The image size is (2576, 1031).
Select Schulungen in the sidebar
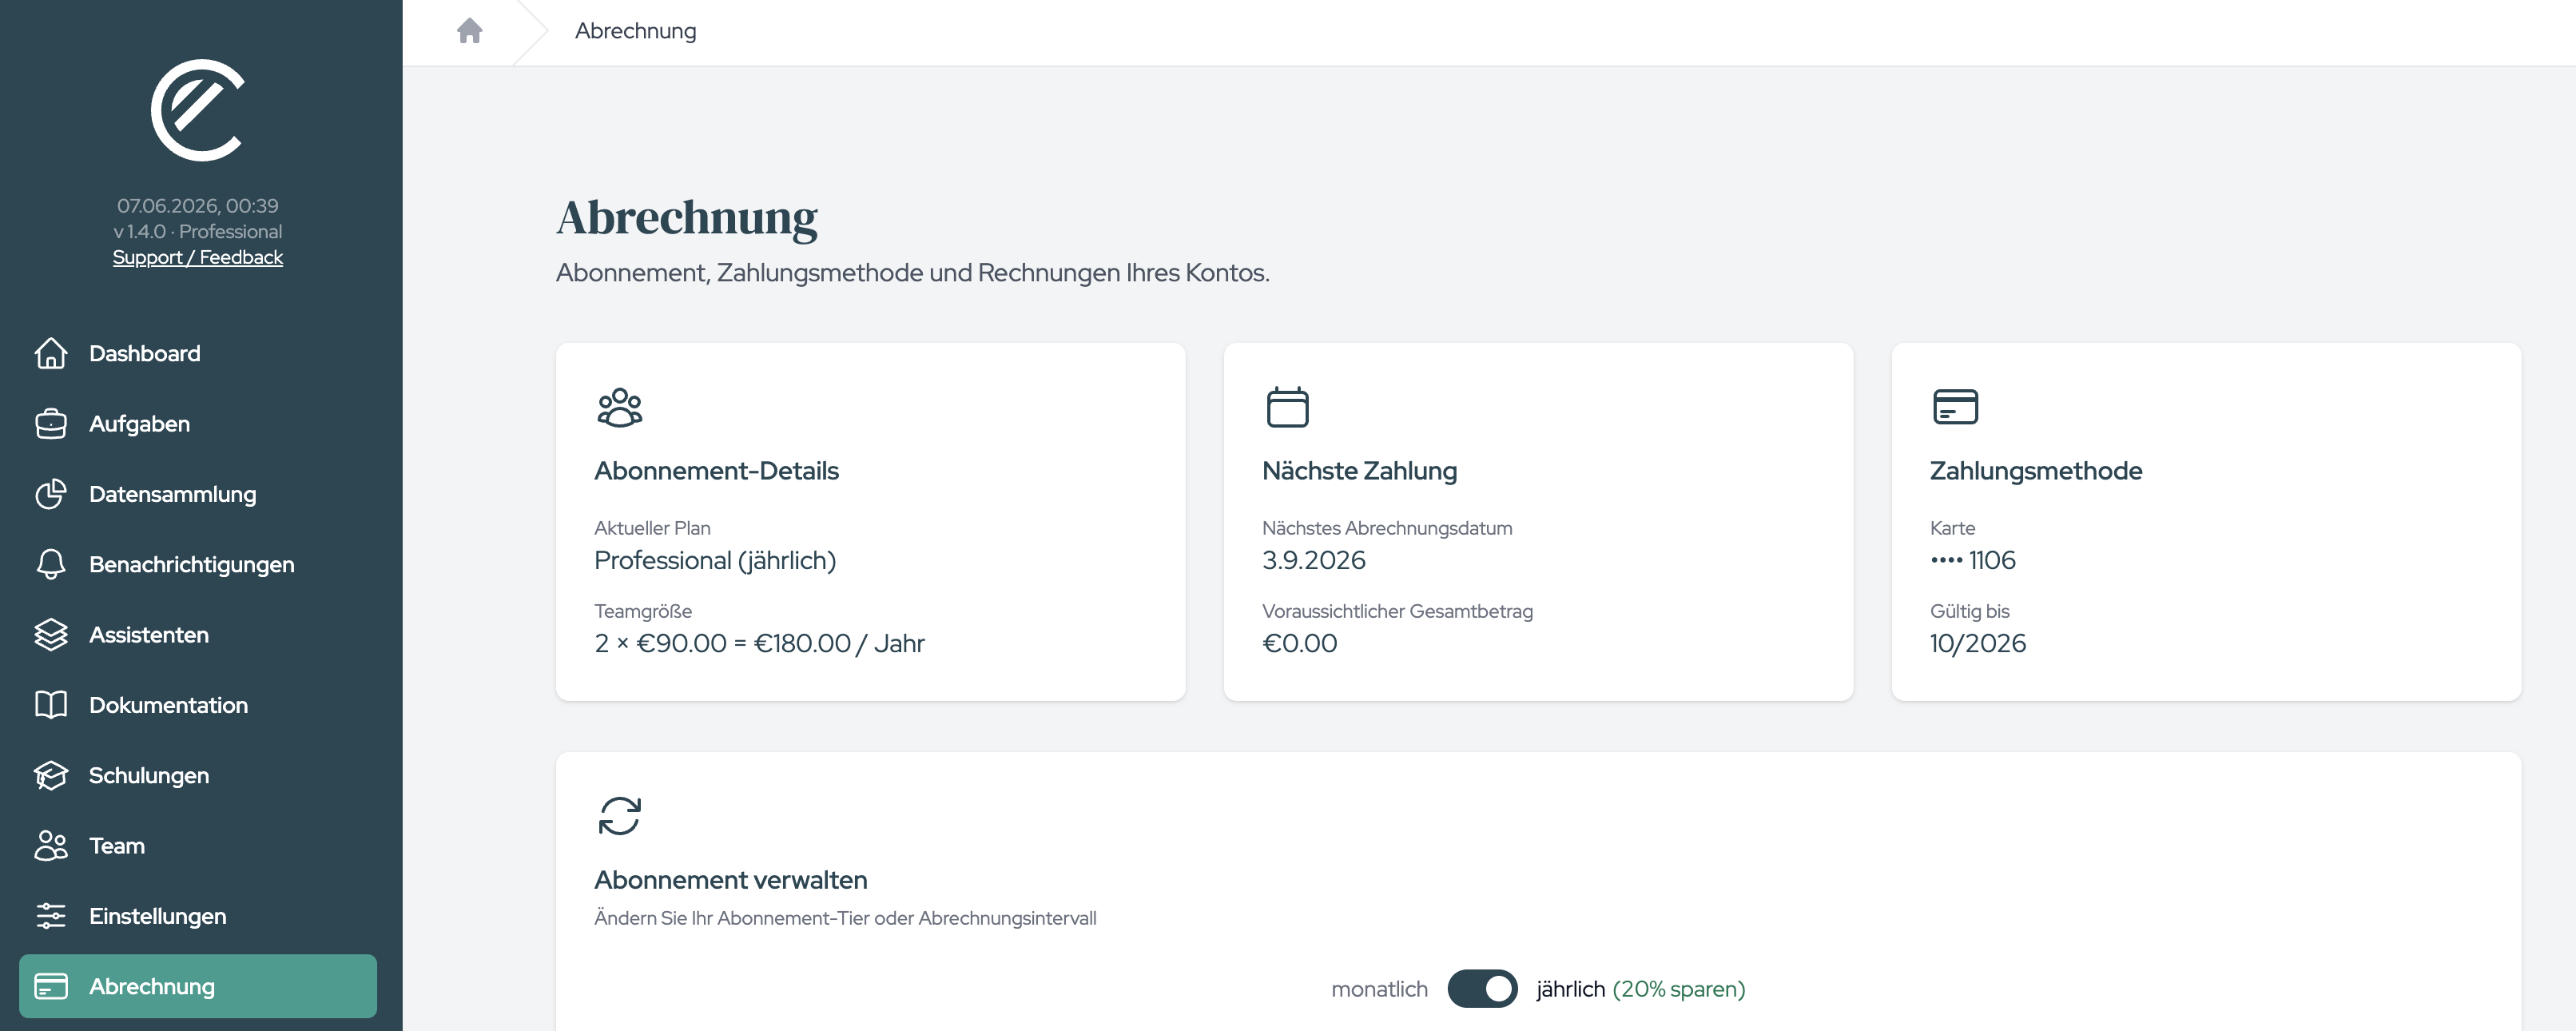pyautogui.click(x=198, y=775)
